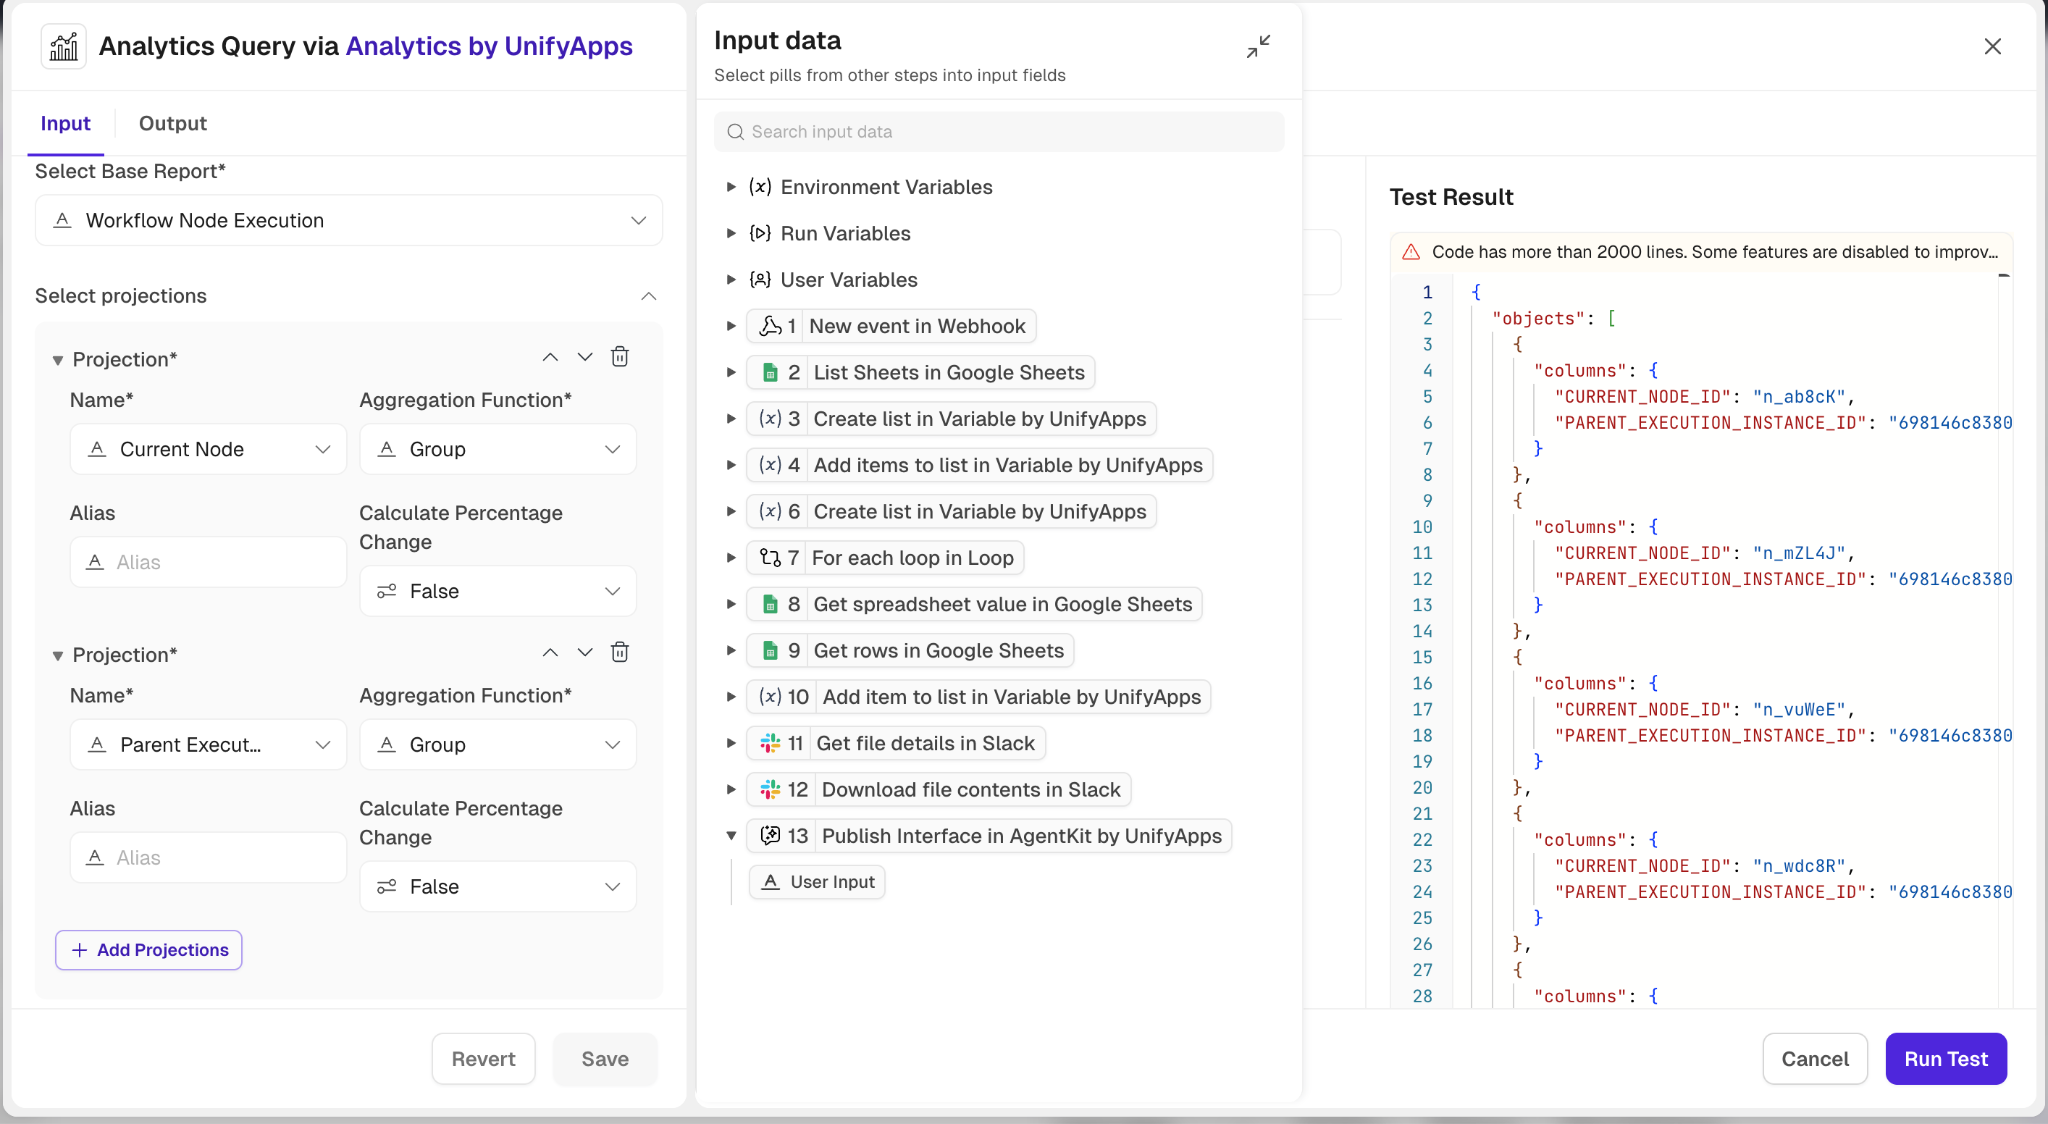Image resolution: width=2048 pixels, height=1124 pixels.
Task: Click the Analytics chart app icon
Action: pyautogui.click(x=64, y=46)
